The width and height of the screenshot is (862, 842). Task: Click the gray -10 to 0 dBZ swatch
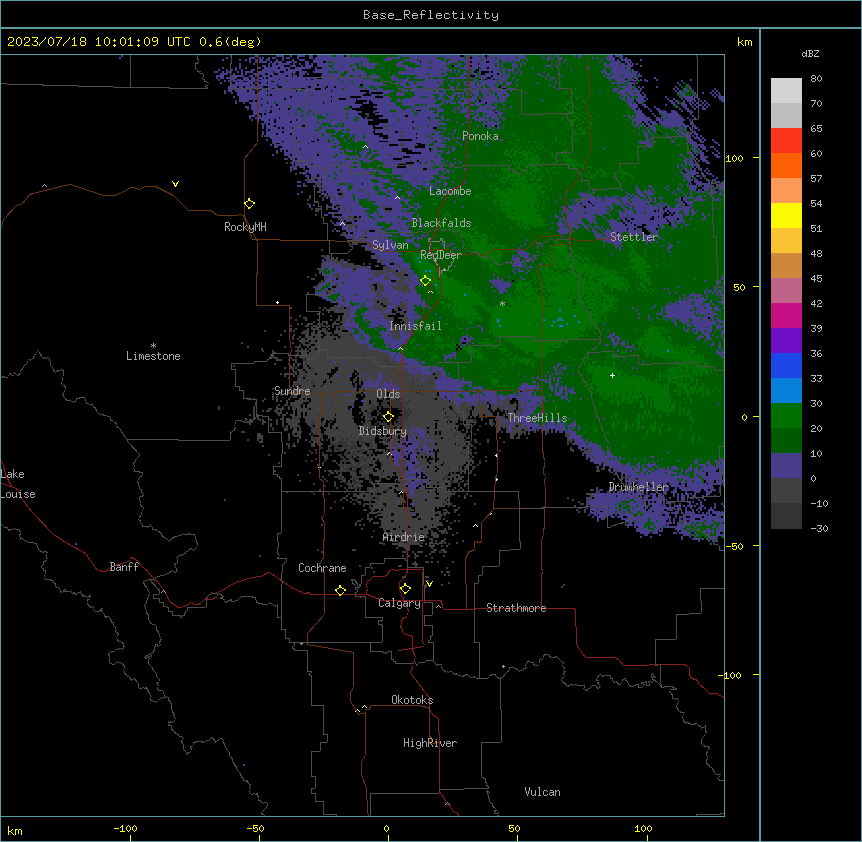[786, 491]
